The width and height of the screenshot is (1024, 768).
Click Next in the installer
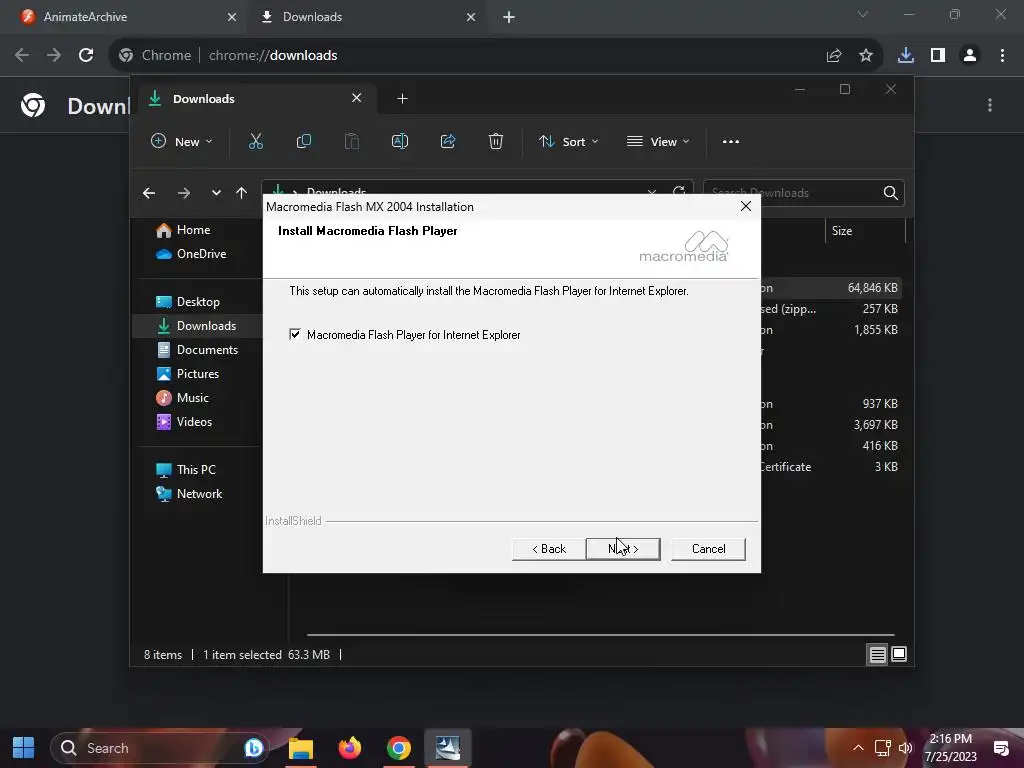click(623, 549)
